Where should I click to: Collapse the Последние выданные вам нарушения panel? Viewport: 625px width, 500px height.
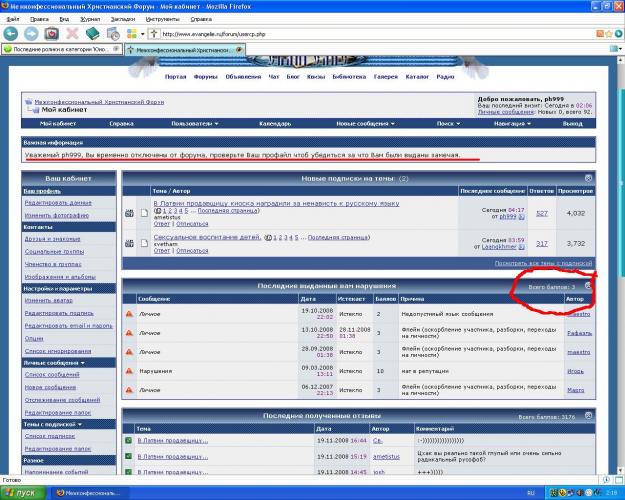588,285
